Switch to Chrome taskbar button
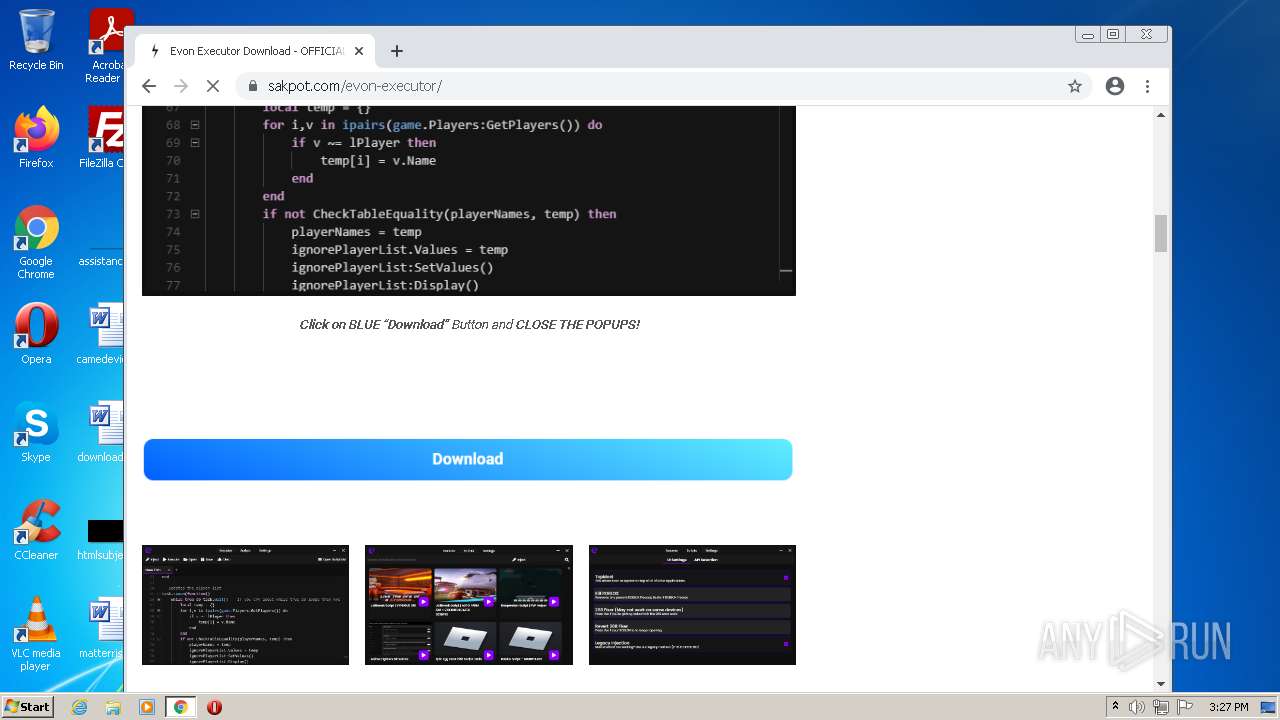This screenshot has width=1280, height=720. click(x=181, y=707)
